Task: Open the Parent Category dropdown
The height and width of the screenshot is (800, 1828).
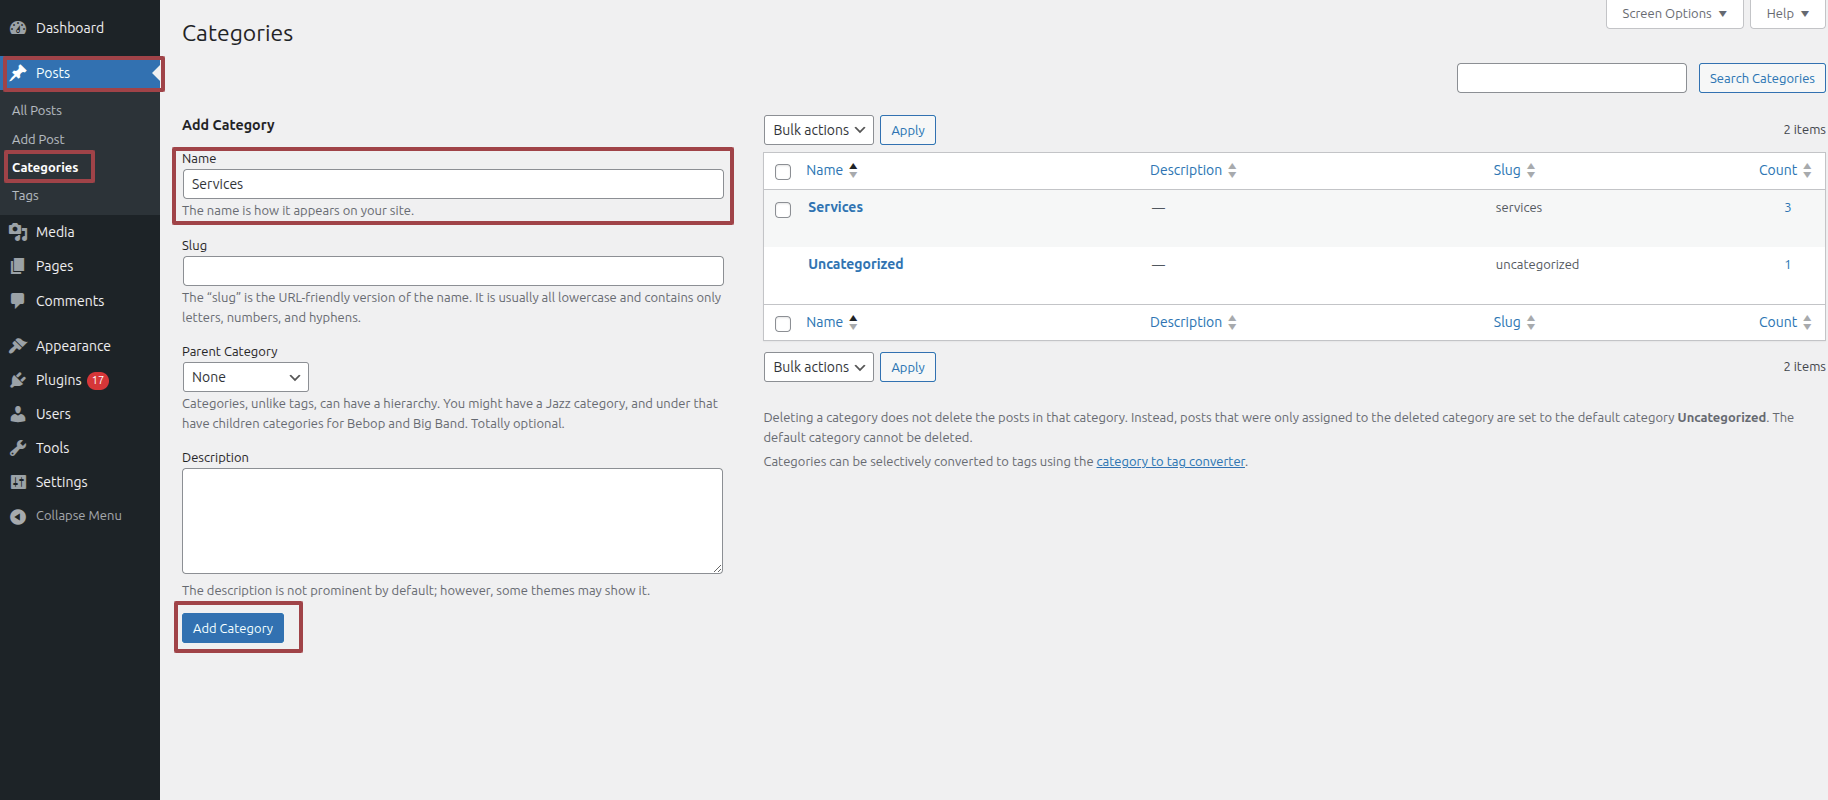Action: [x=245, y=377]
